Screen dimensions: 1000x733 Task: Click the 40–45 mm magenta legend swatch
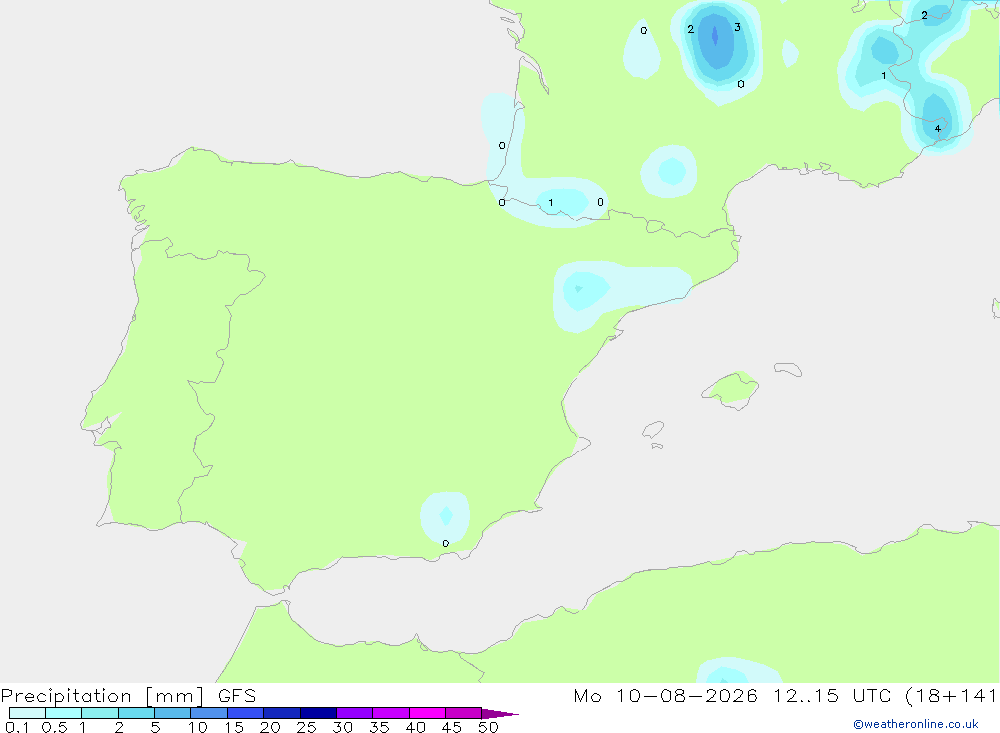[427, 713]
